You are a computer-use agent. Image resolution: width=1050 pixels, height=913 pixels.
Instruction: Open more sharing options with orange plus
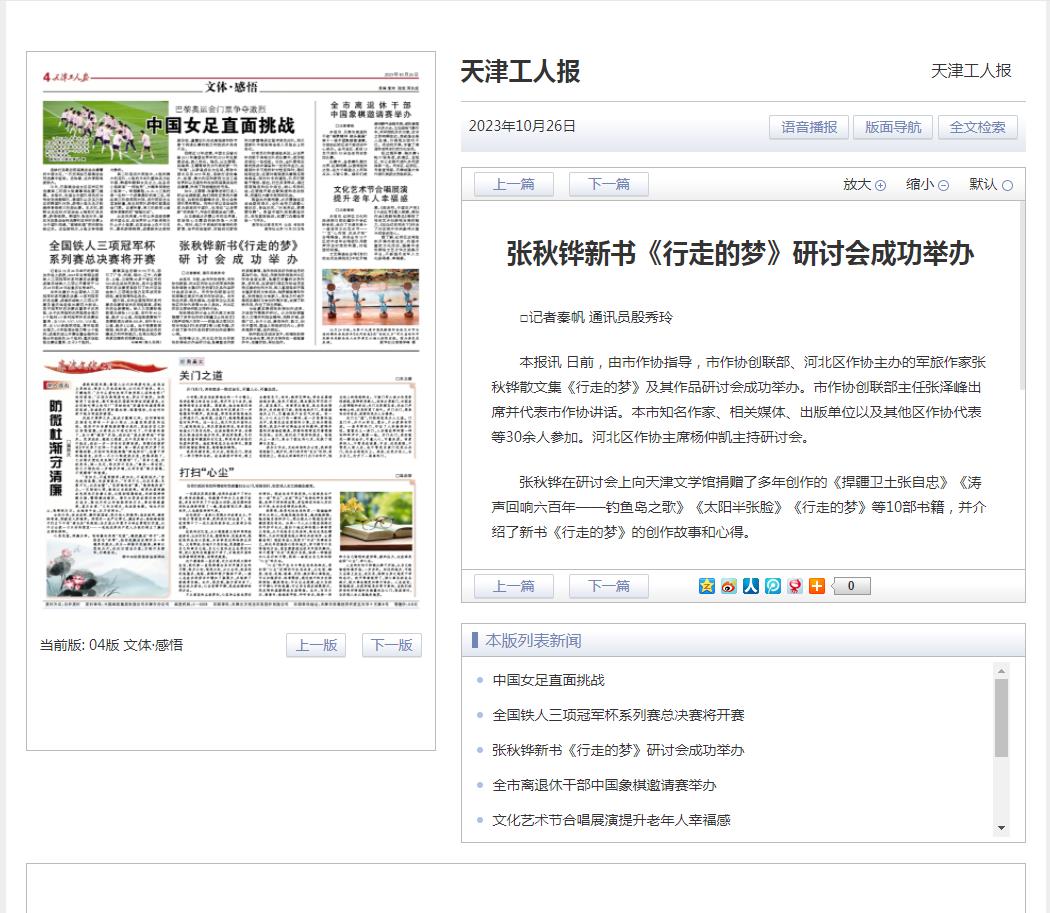[x=817, y=586]
